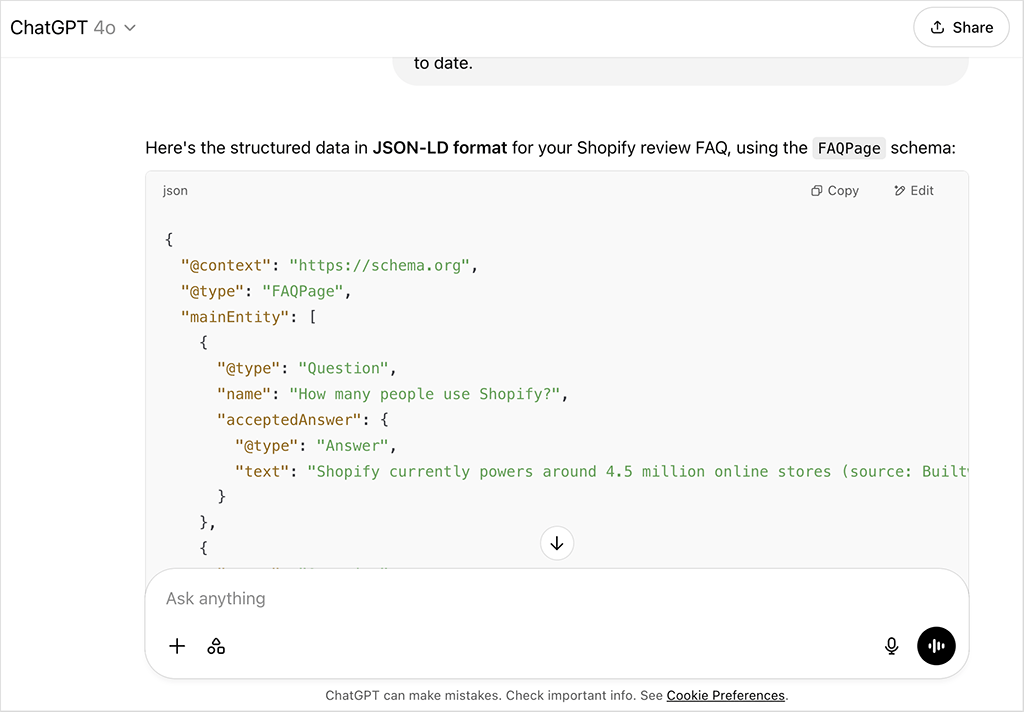1024x712 pixels.
Task: Click the bold "JSON-LD format" text
Action: point(440,148)
